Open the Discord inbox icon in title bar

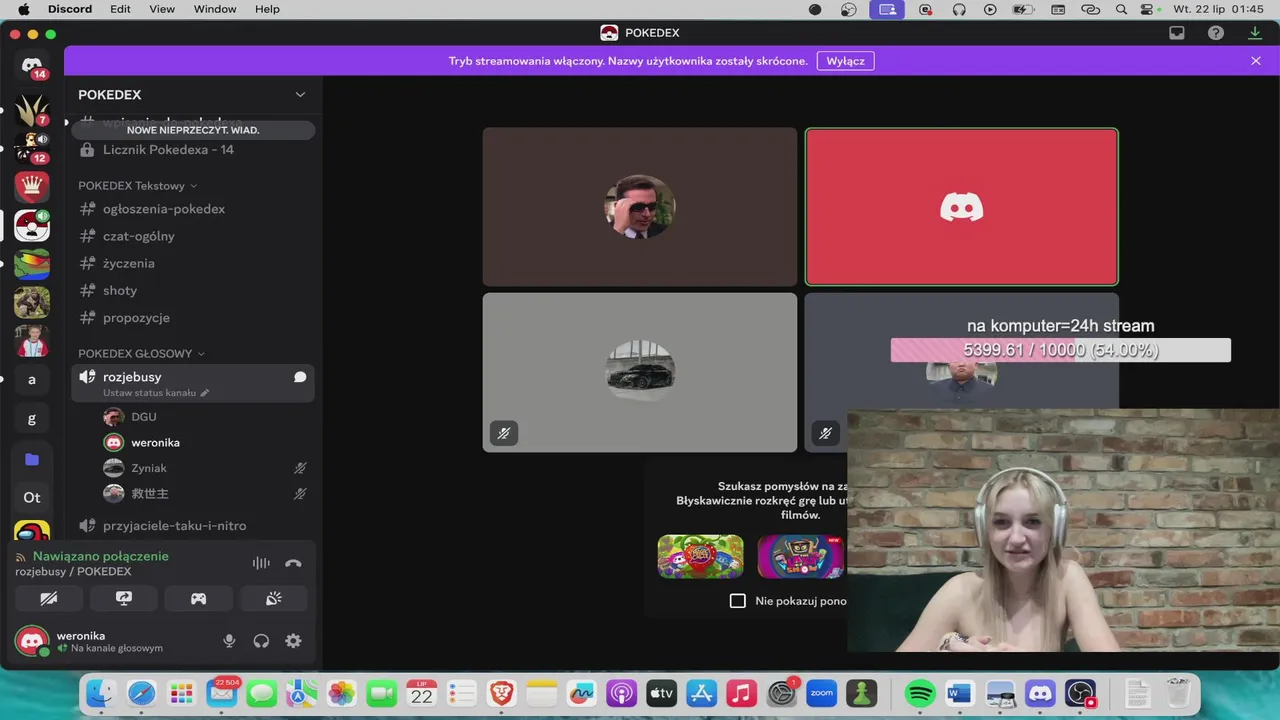pyautogui.click(x=1177, y=33)
